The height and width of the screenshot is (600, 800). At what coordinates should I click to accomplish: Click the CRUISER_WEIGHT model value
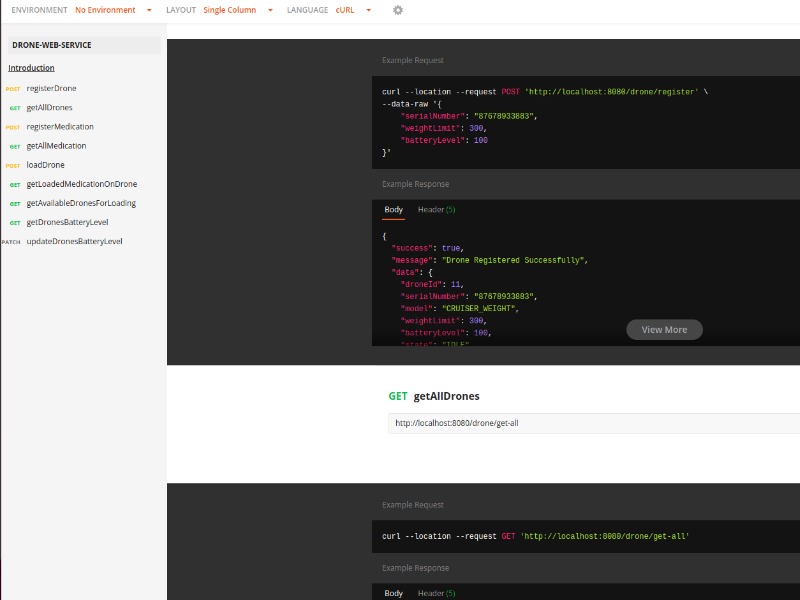click(479, 308)
